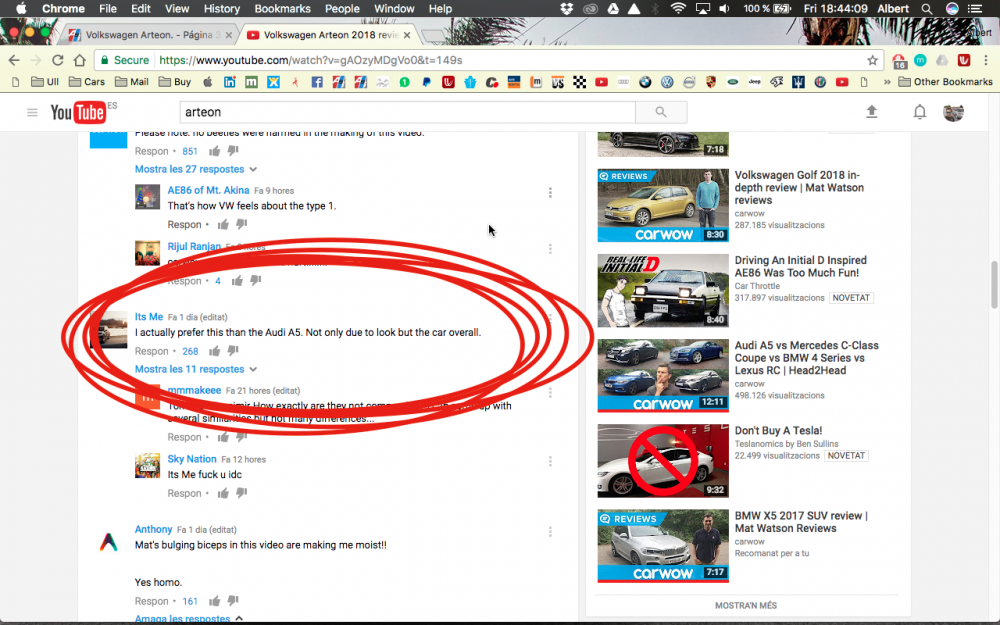
Task: Dislike Anthony's comment with 161 likes
Action: pyautogui.click(x=233, y=601)
